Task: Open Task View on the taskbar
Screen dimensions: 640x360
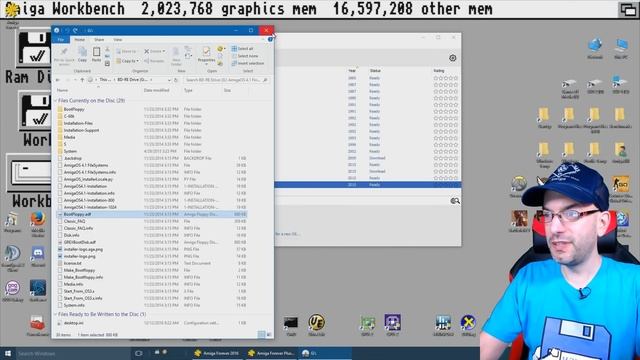Action: tap(139, 353)
